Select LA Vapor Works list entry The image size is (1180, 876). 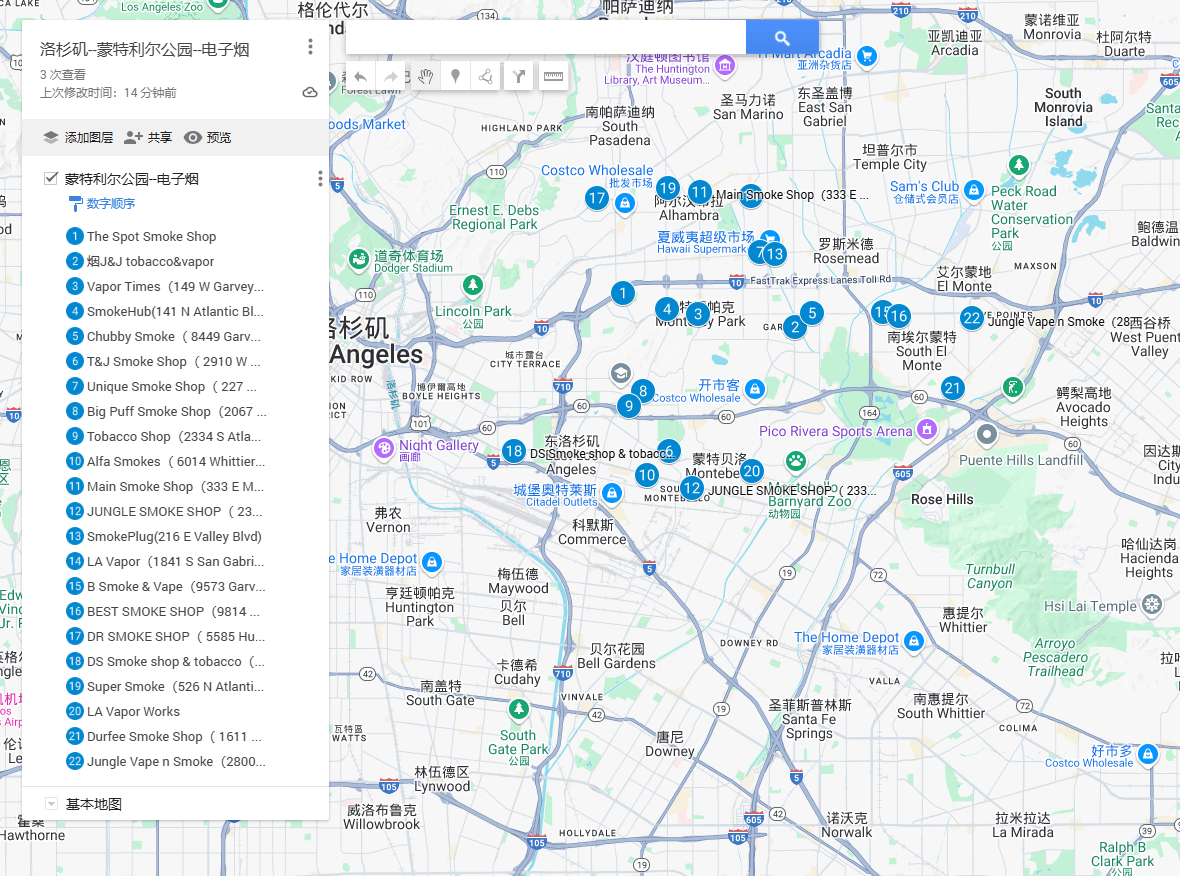(133, 712)
